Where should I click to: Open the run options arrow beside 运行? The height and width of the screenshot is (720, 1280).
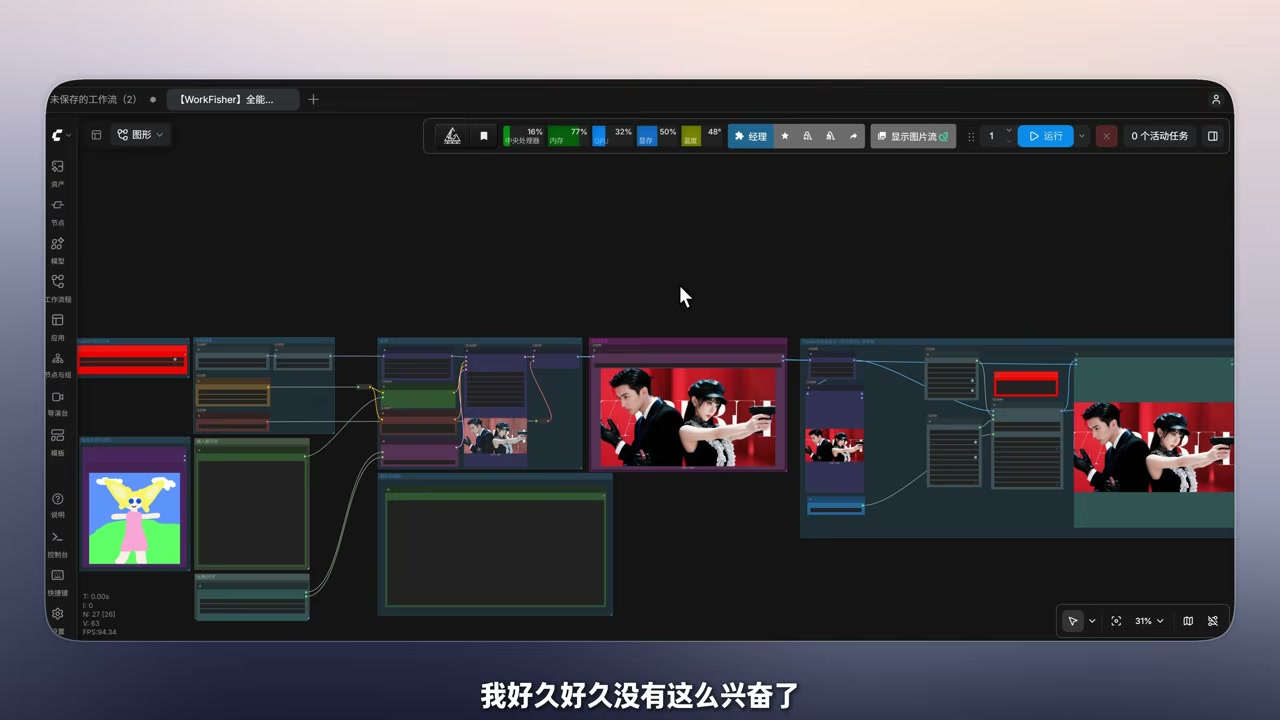point(1081,136)
